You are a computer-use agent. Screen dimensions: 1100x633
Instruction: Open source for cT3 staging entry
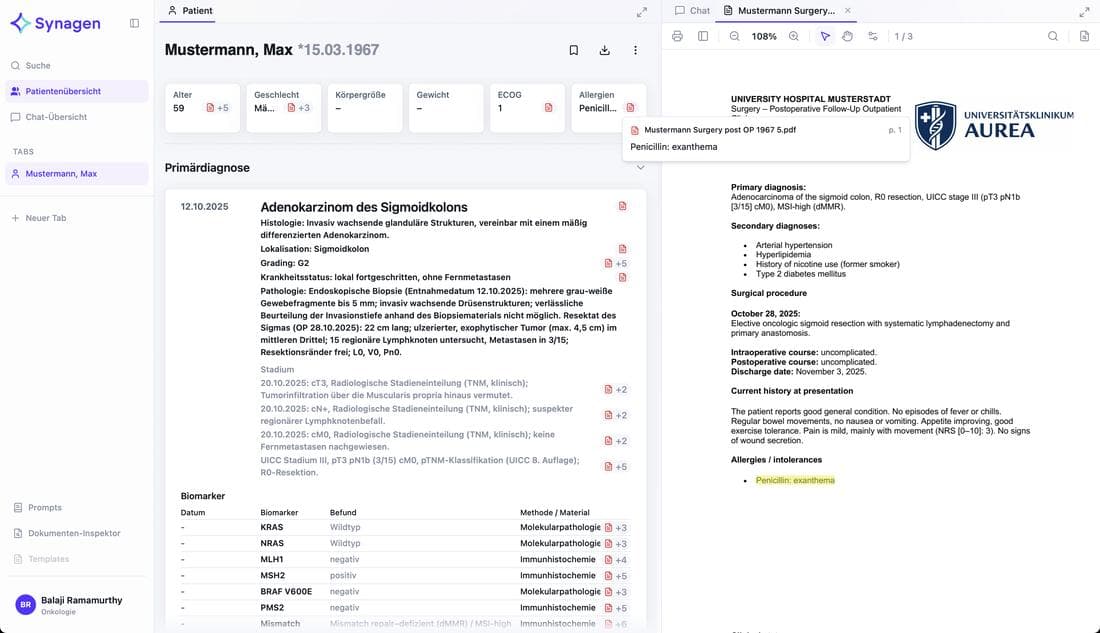[608, 389]
